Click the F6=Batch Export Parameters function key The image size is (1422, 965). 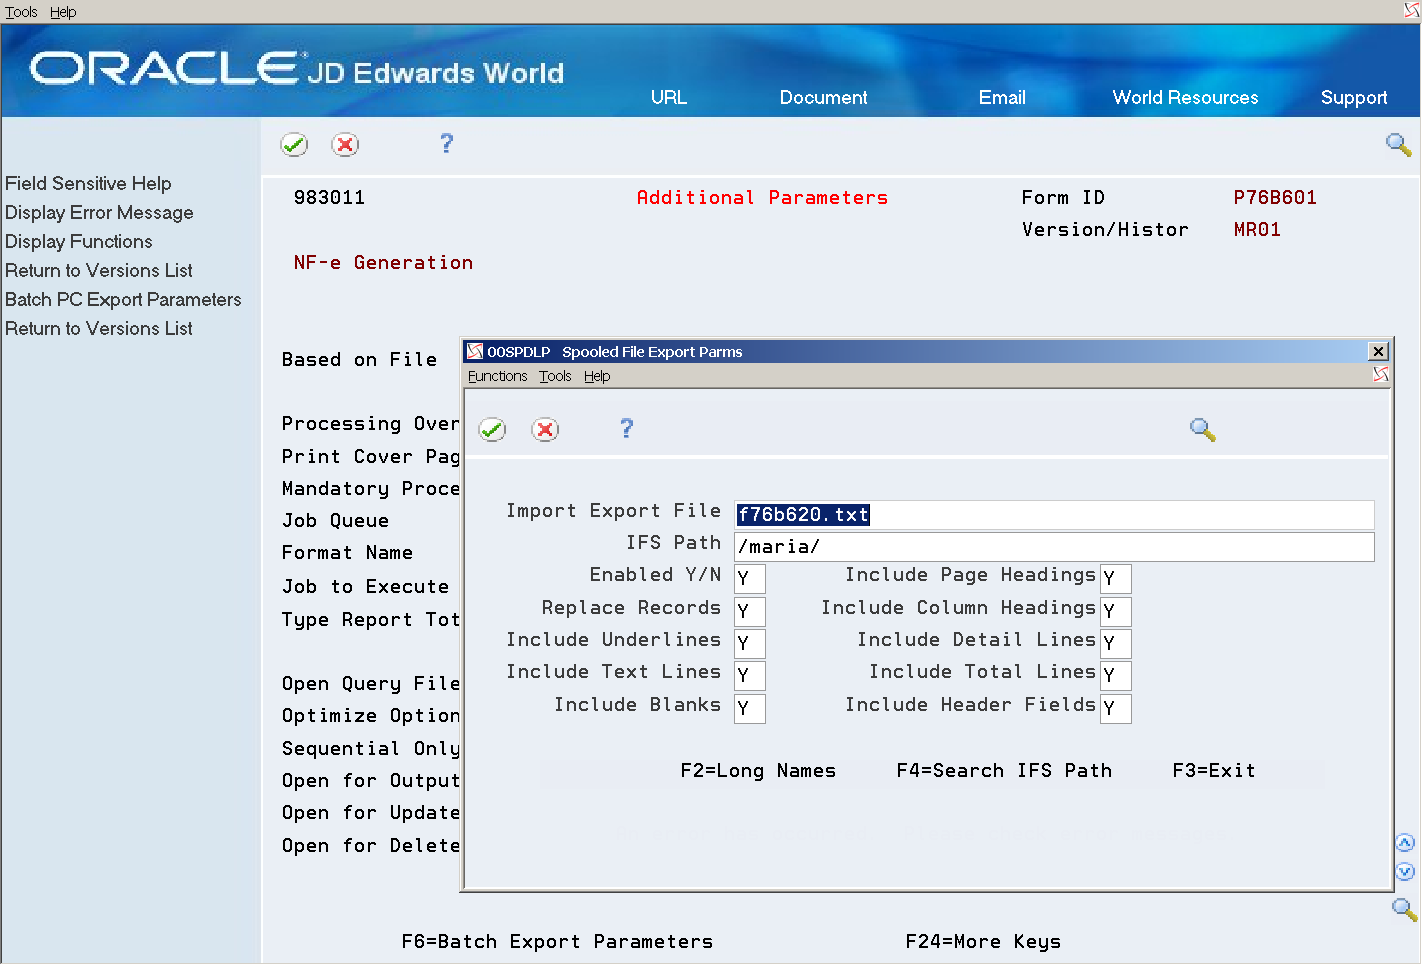pos(557,941)
